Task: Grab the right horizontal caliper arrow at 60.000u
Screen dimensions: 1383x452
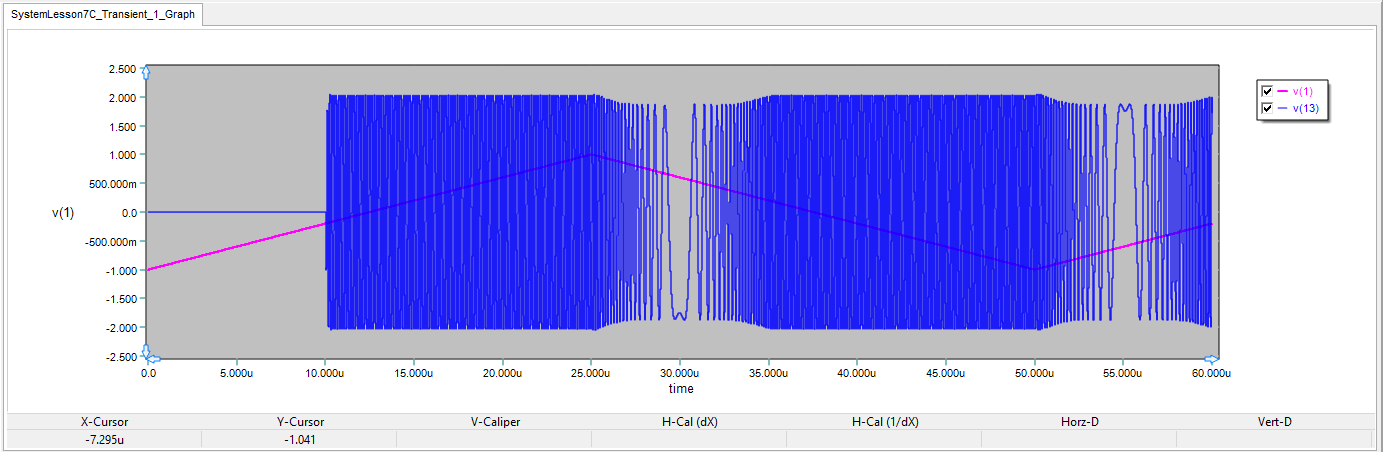Action: pyautogui.click(x=1211, y=359)
